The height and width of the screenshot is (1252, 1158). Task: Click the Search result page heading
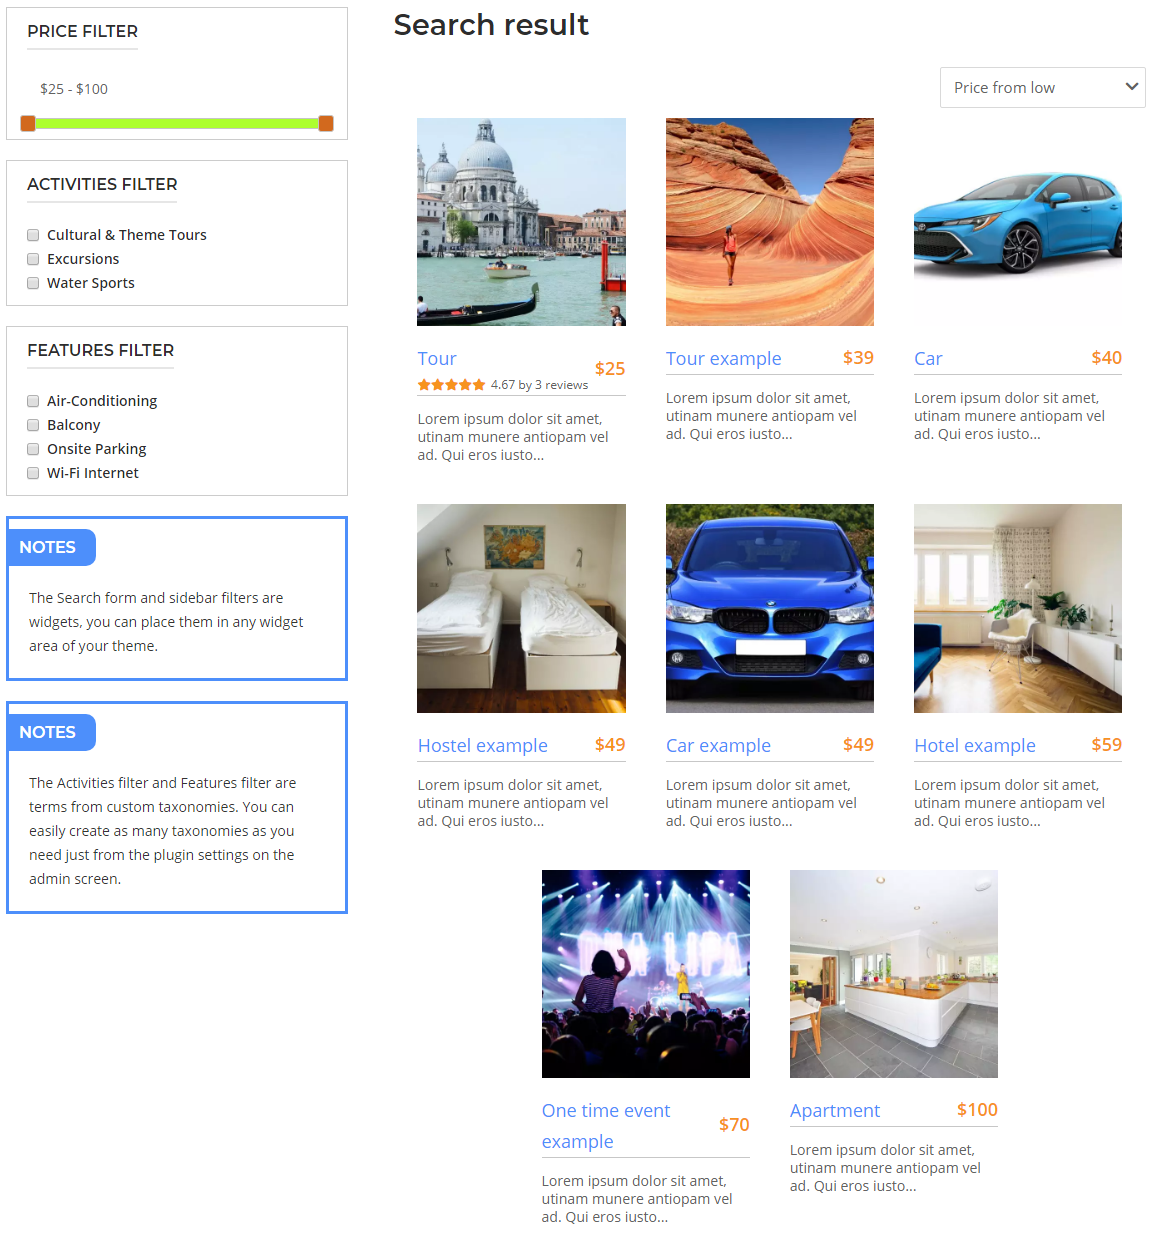(491, 24)
